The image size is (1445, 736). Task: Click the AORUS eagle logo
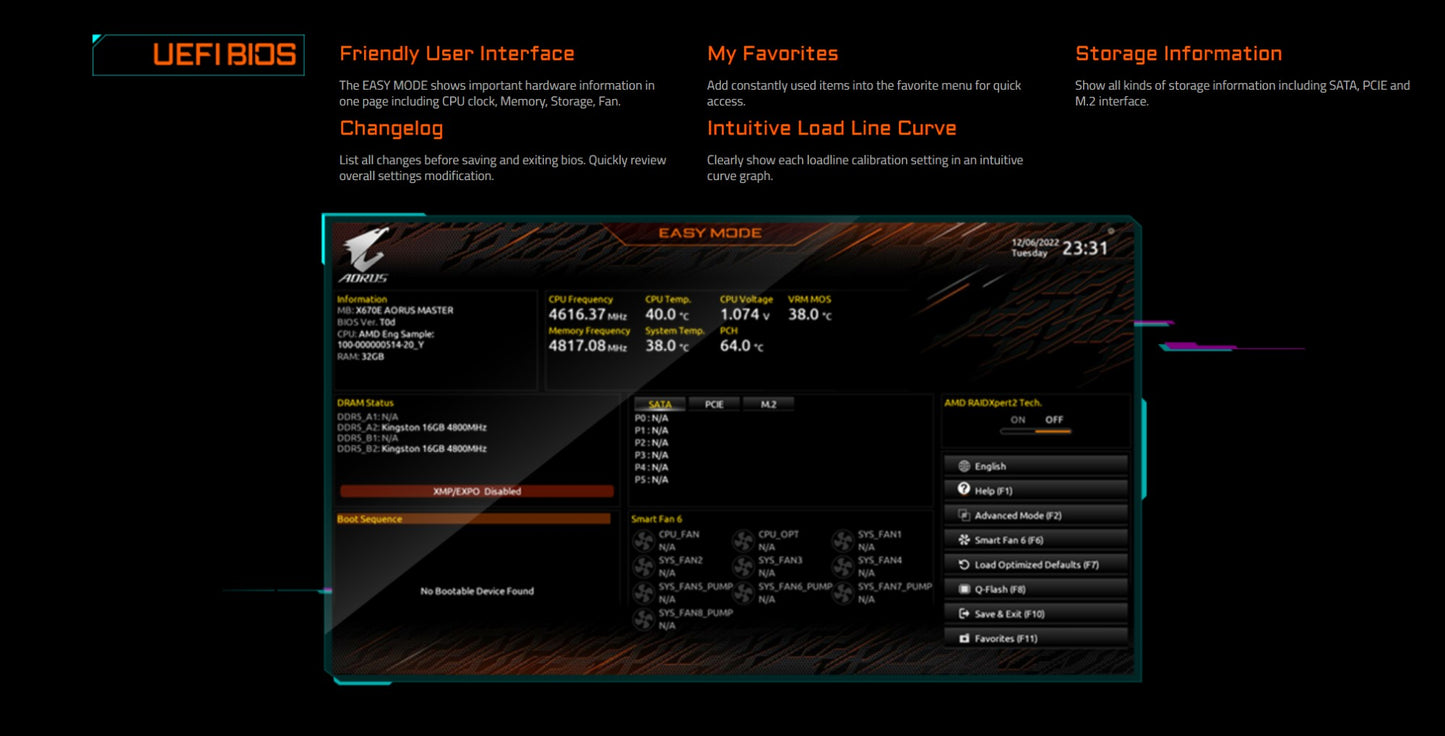tap(364, 254)
